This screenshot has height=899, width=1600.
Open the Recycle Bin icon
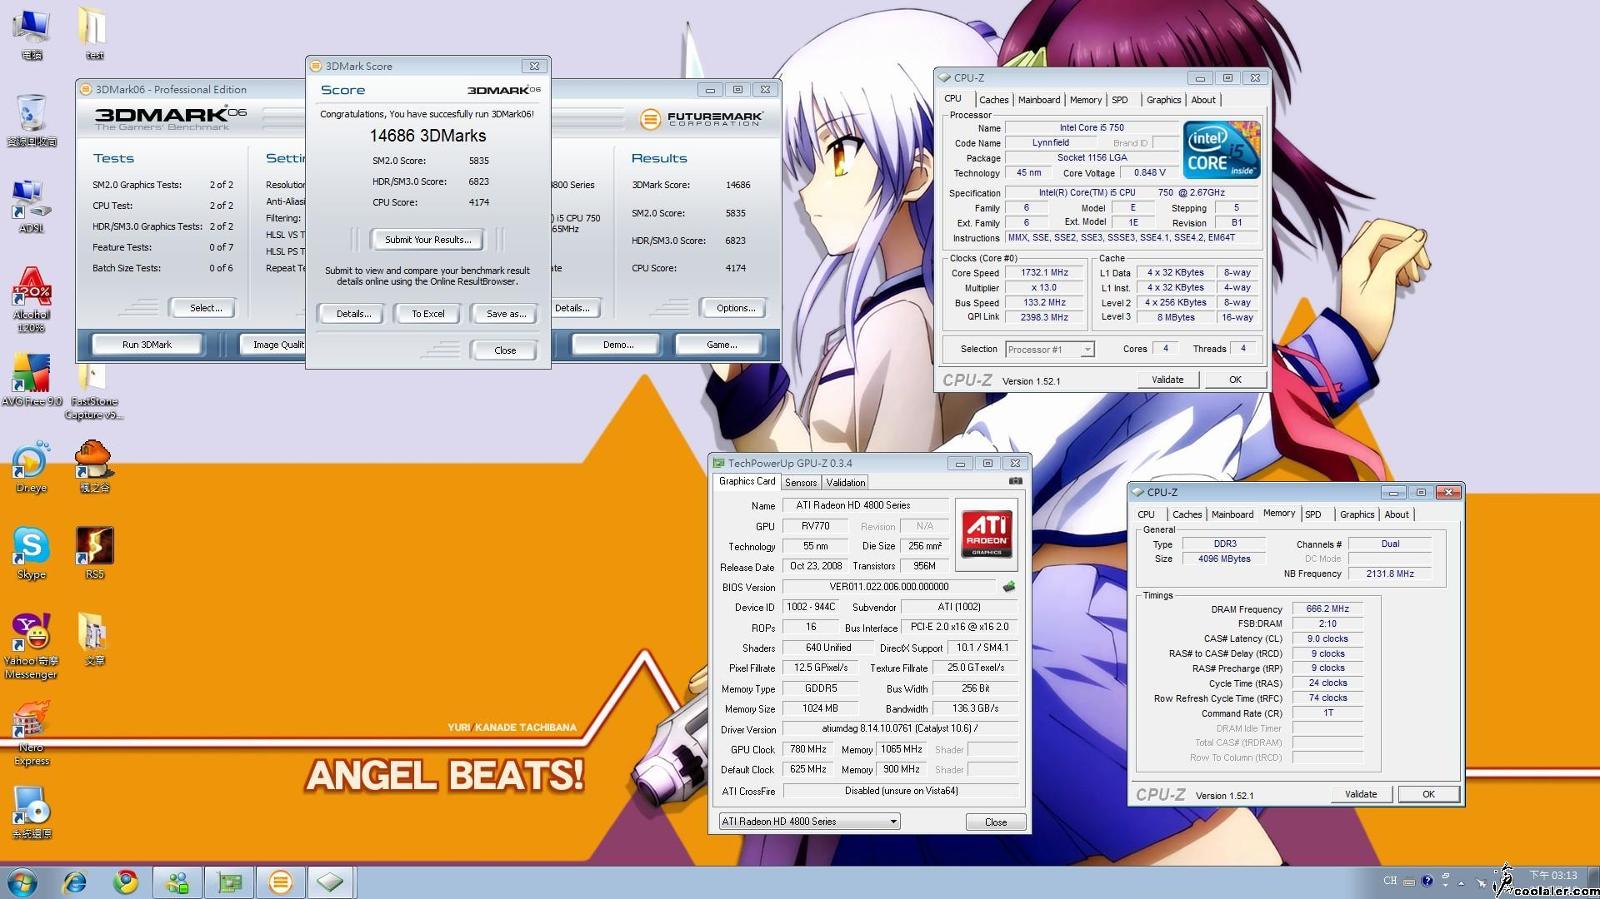(x=31, y=120)
